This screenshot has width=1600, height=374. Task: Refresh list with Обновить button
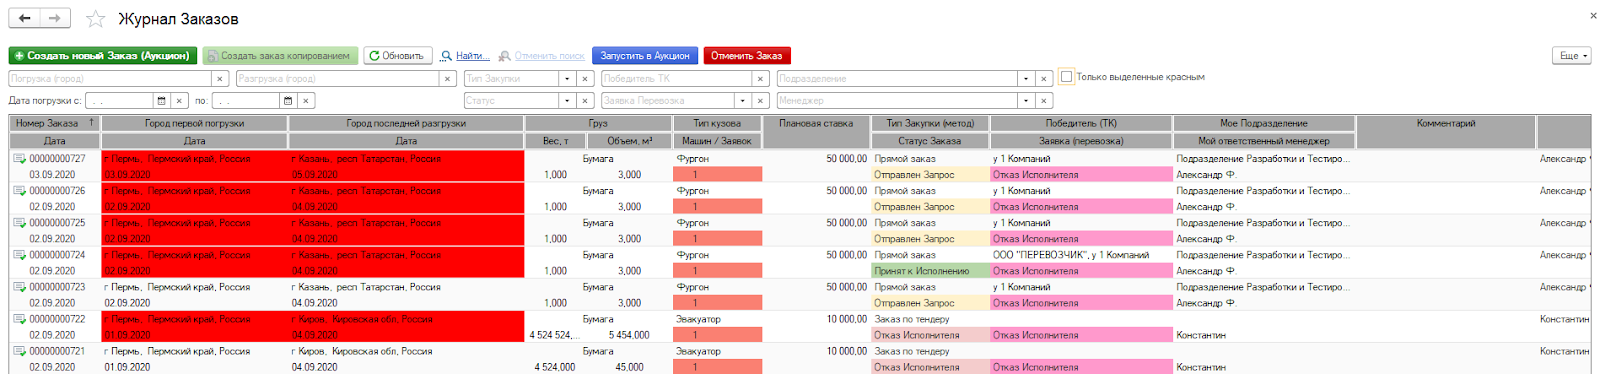397,56
